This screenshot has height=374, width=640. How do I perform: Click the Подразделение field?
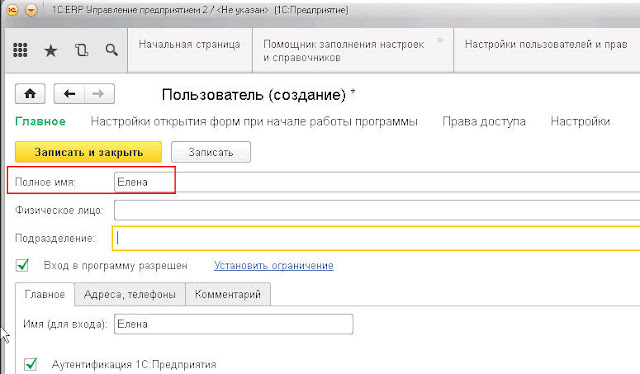pyautogui.click(x=376, y=238)
